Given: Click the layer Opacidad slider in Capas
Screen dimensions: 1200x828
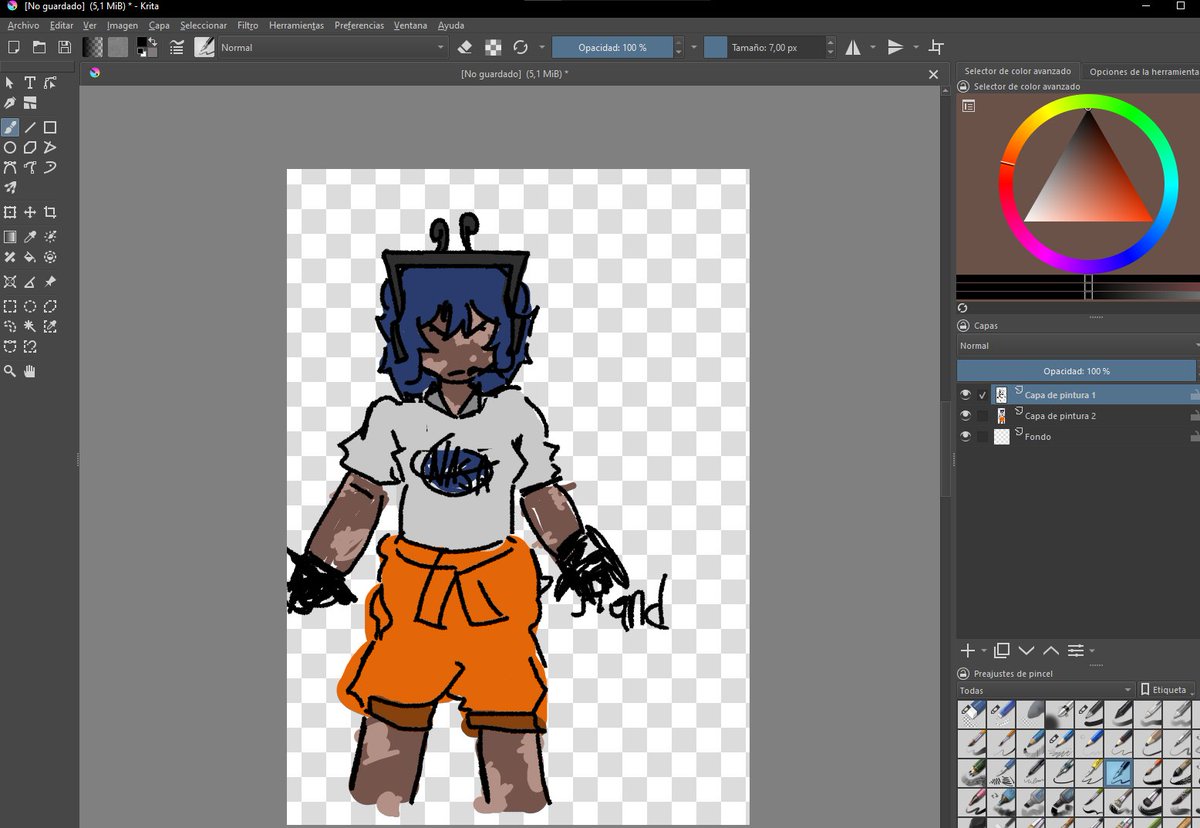Looking at the screenshot, I should coord(1076,371).
